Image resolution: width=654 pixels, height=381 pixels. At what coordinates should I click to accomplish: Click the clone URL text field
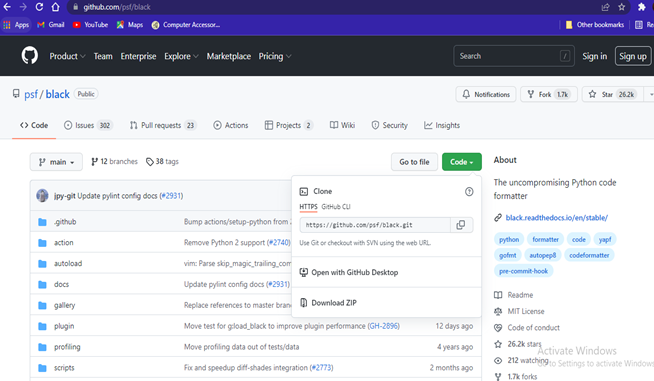point(375,225)
